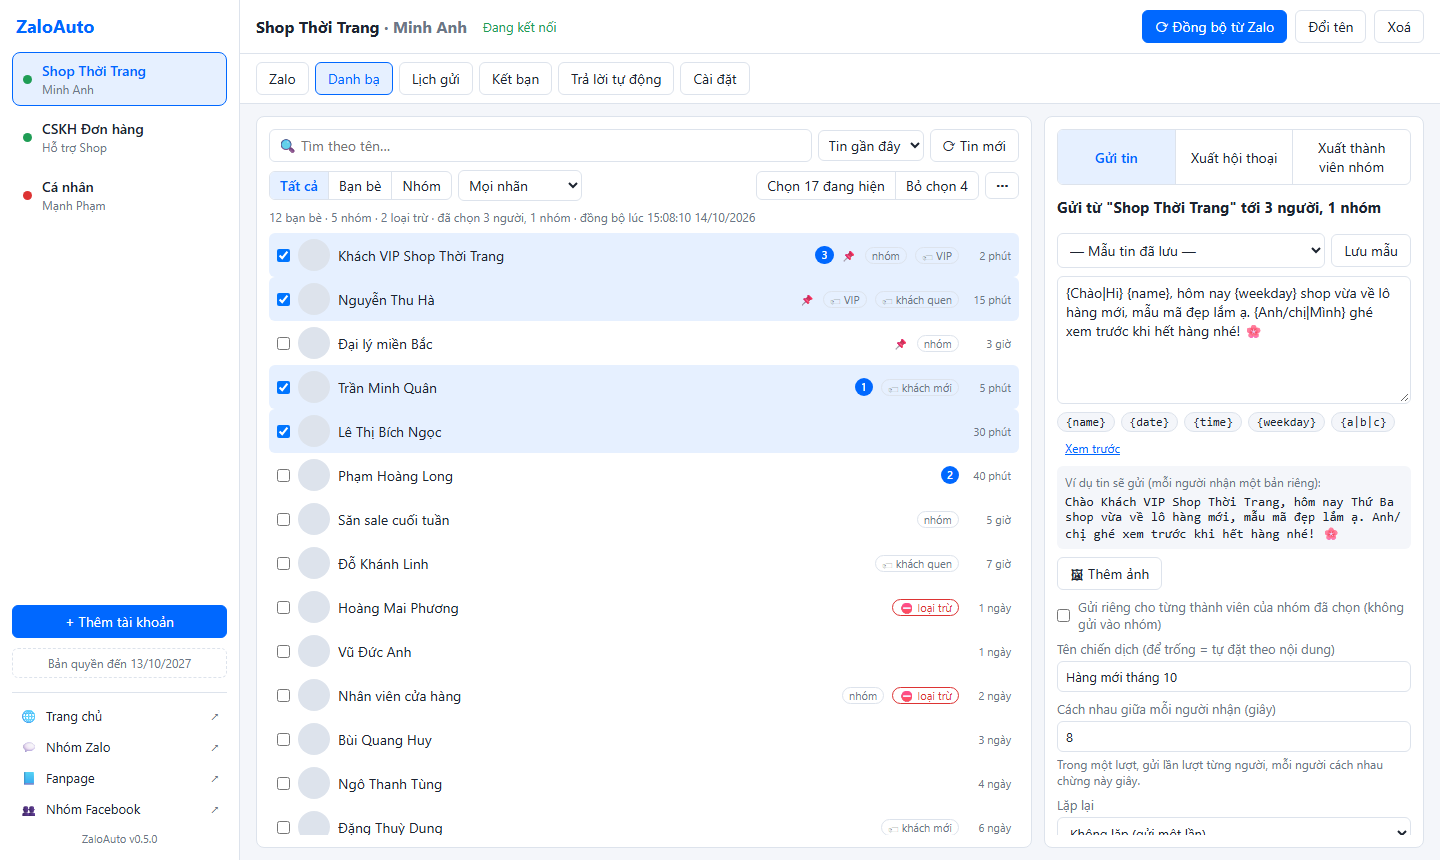The image size is (1440, 860).
Task: Switch to the Trả lời tự động tab
Action: [x=616, y=79]
